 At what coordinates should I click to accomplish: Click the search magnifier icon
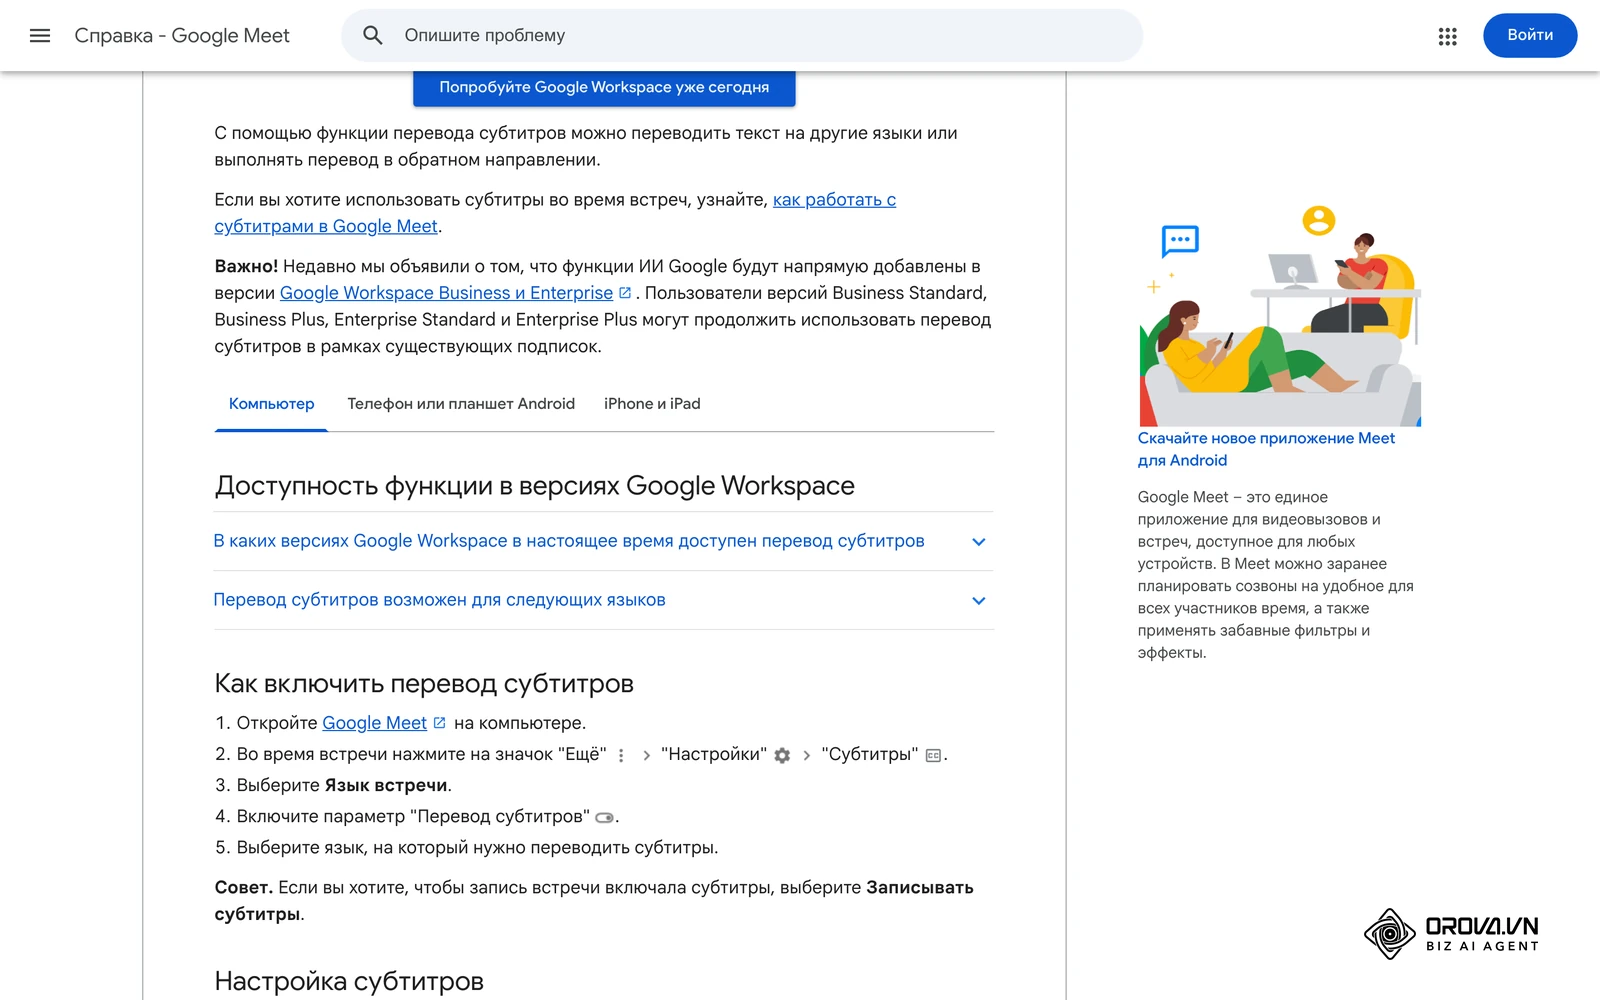coord(373,36)
